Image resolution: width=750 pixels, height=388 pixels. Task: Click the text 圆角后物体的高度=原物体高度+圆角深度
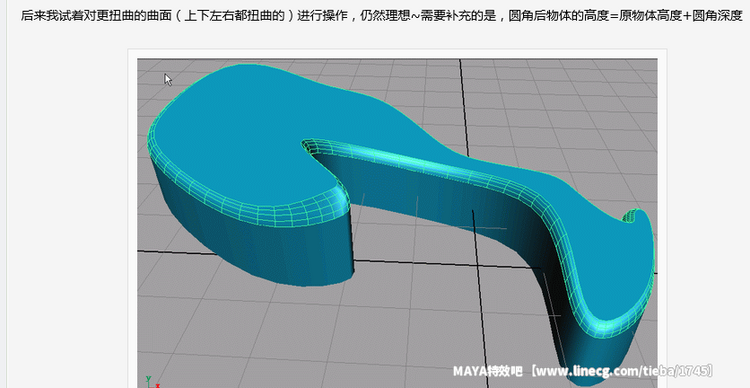(x=625, y=15)
